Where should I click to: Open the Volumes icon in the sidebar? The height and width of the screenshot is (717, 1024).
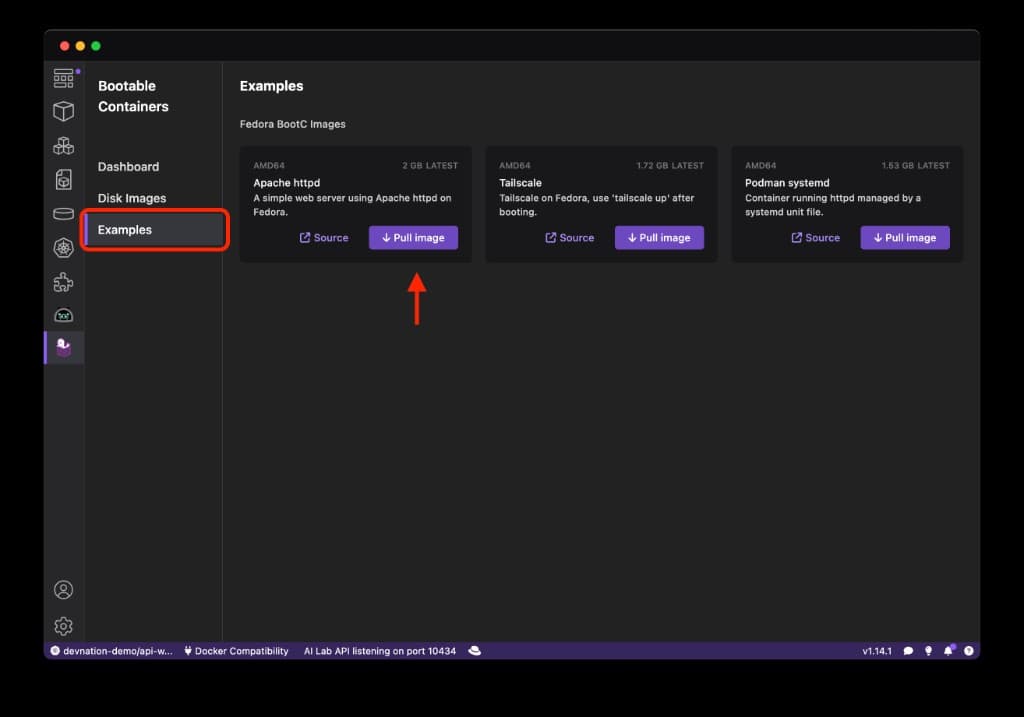point(63,214)
